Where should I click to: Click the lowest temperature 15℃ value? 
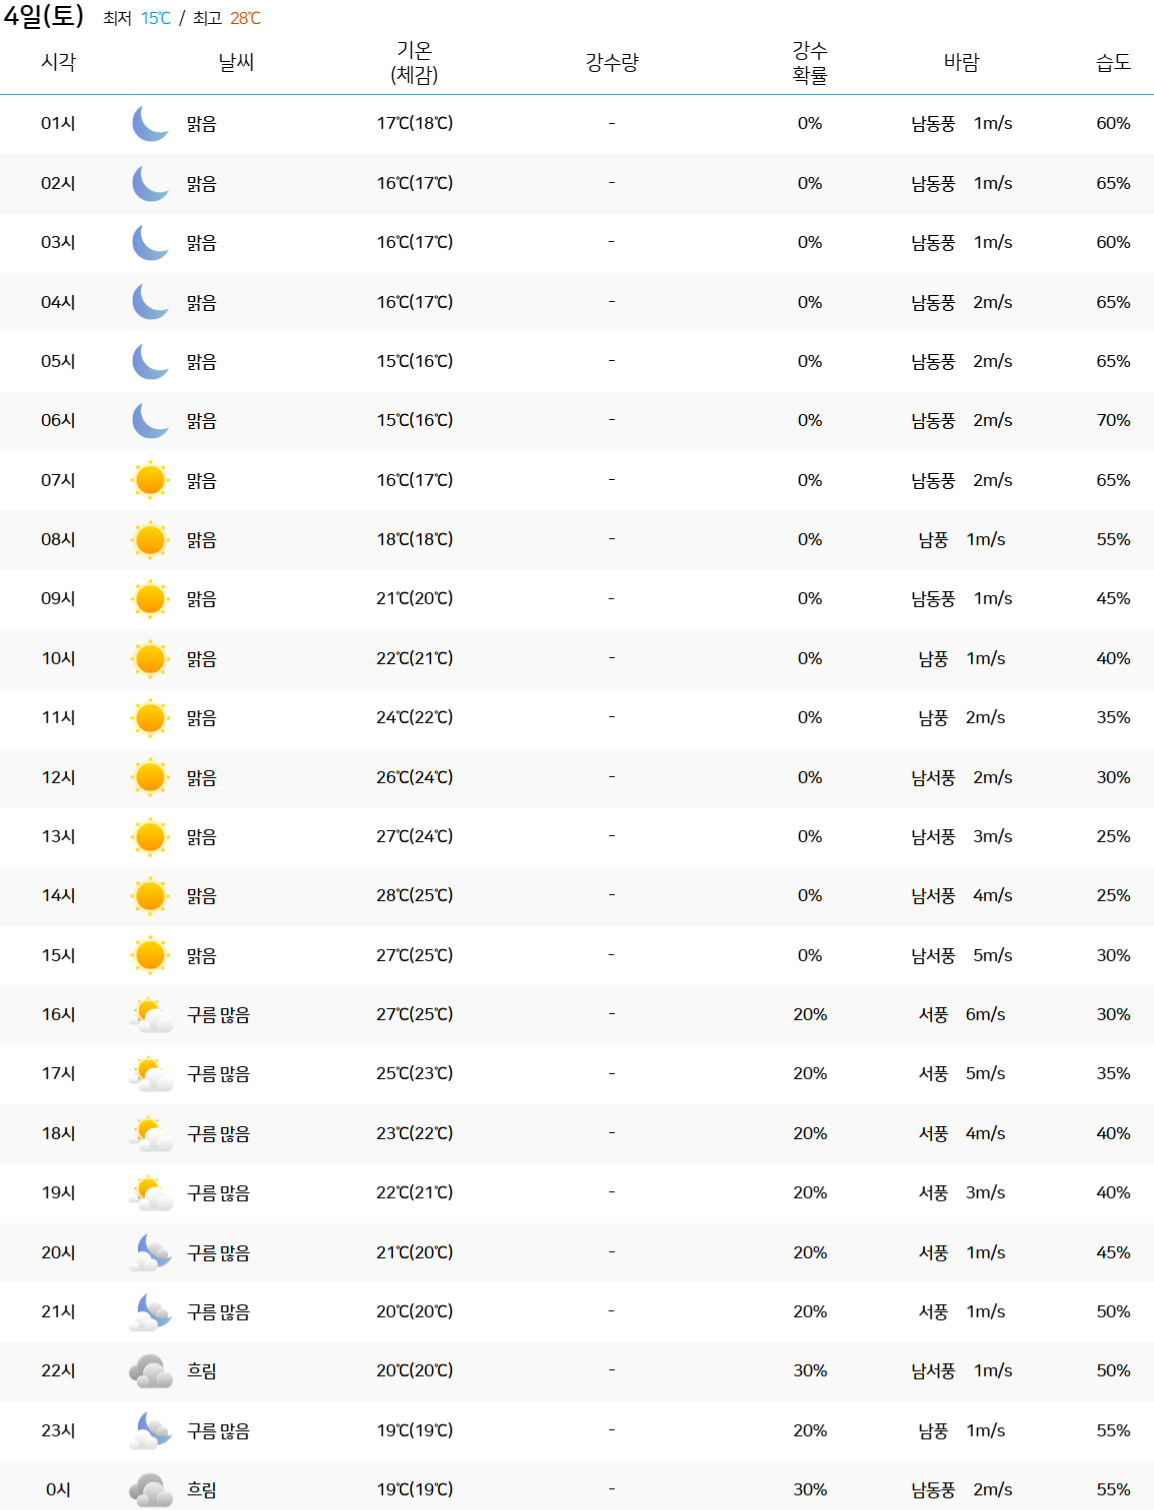click(156, 18)
